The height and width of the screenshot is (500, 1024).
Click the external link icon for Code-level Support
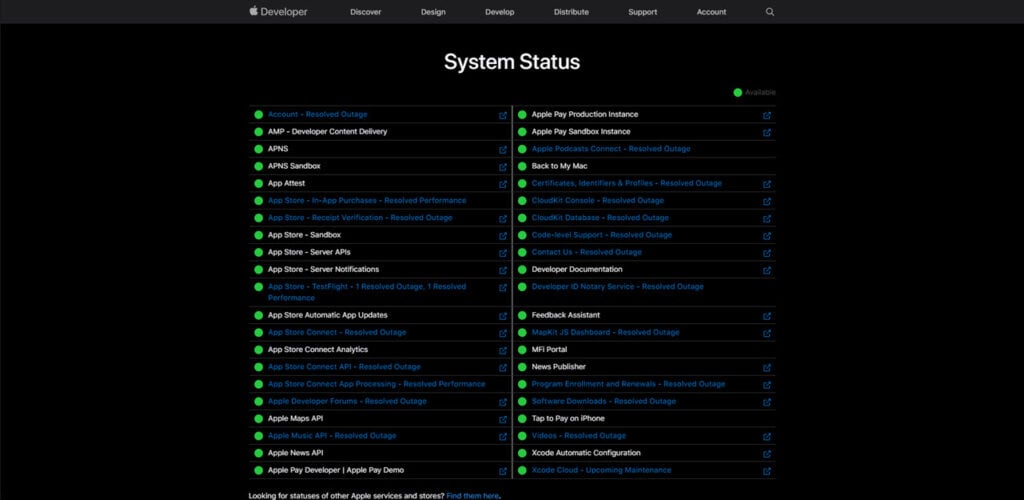click(767, 236)
